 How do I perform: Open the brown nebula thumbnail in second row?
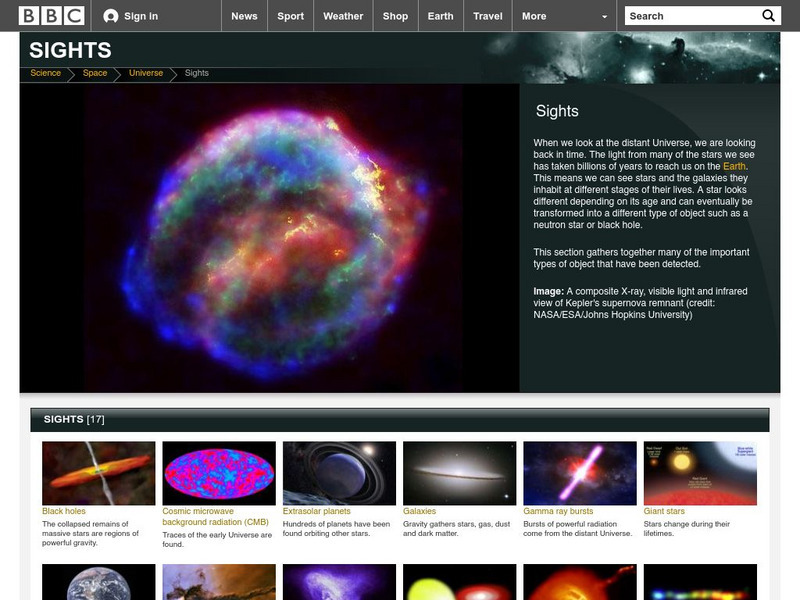tap(219, 582)
